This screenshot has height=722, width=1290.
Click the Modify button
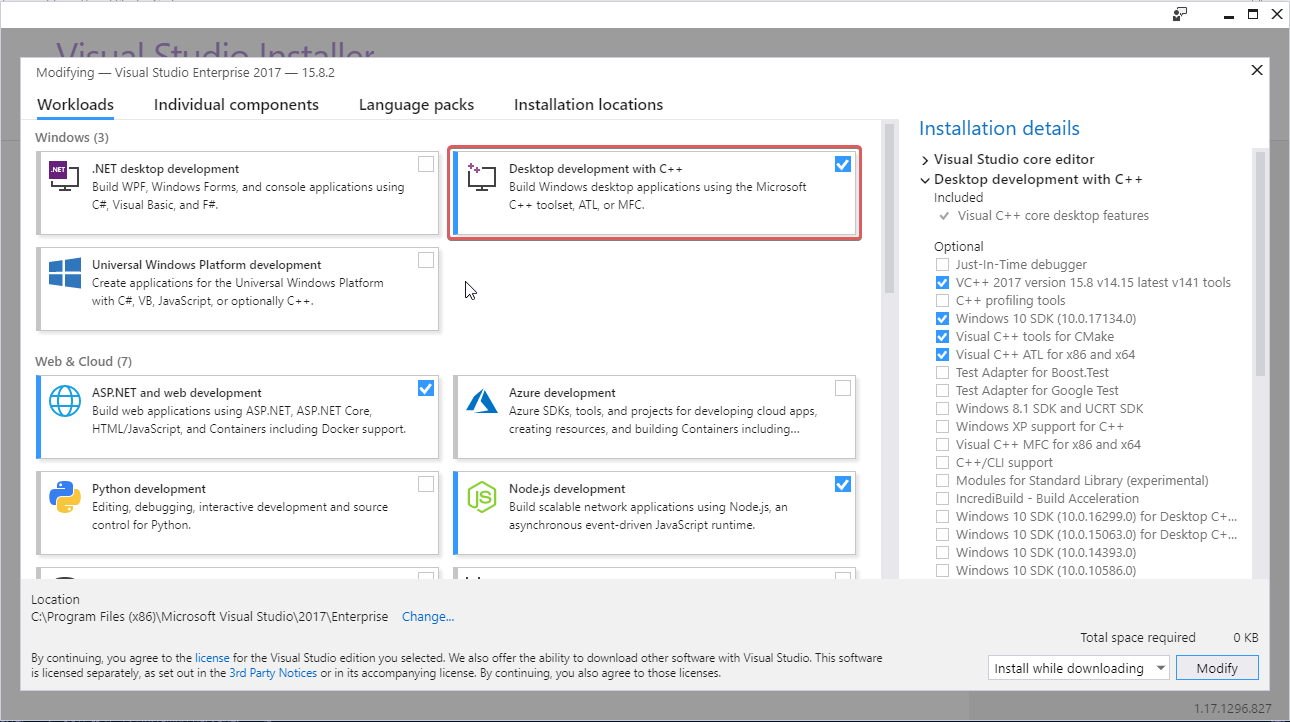(x=1217, y=668)
